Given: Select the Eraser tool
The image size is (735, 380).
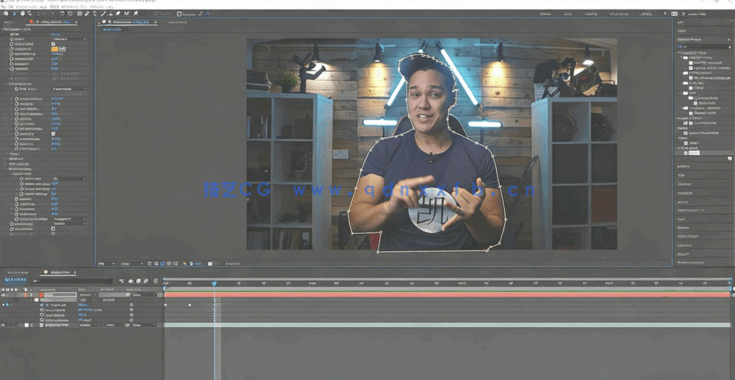Looking at the screenshot, I should 118,14.
